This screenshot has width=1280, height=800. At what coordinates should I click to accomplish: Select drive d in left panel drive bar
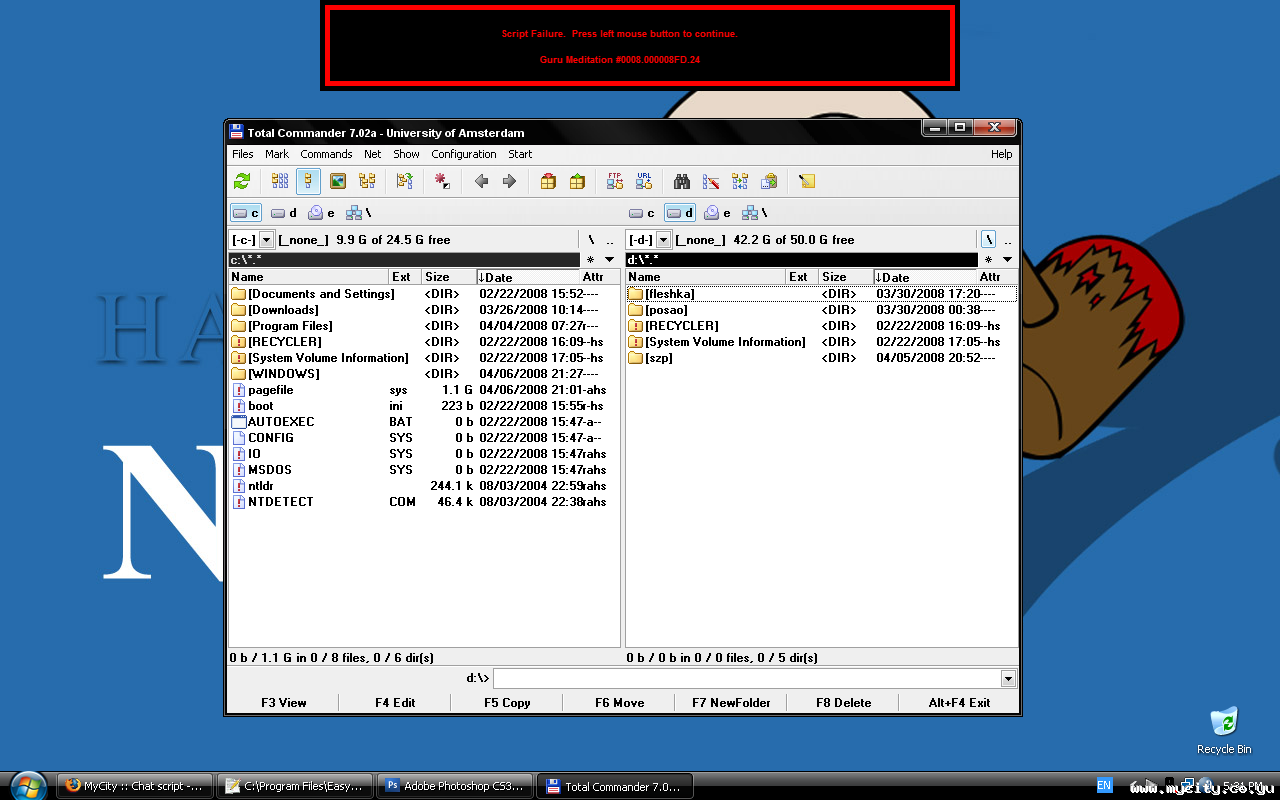pyautogui.click(x=284, y=213)
